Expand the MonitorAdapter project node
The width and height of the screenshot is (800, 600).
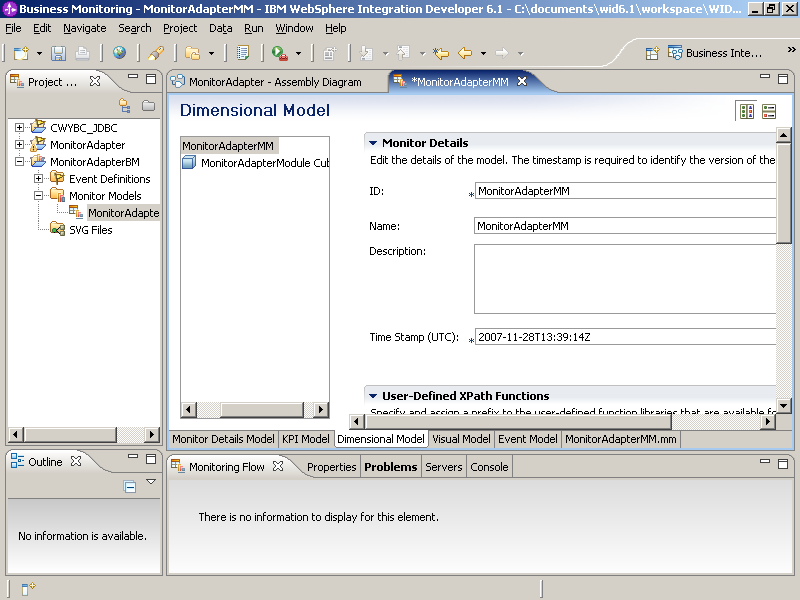point(19,144)
